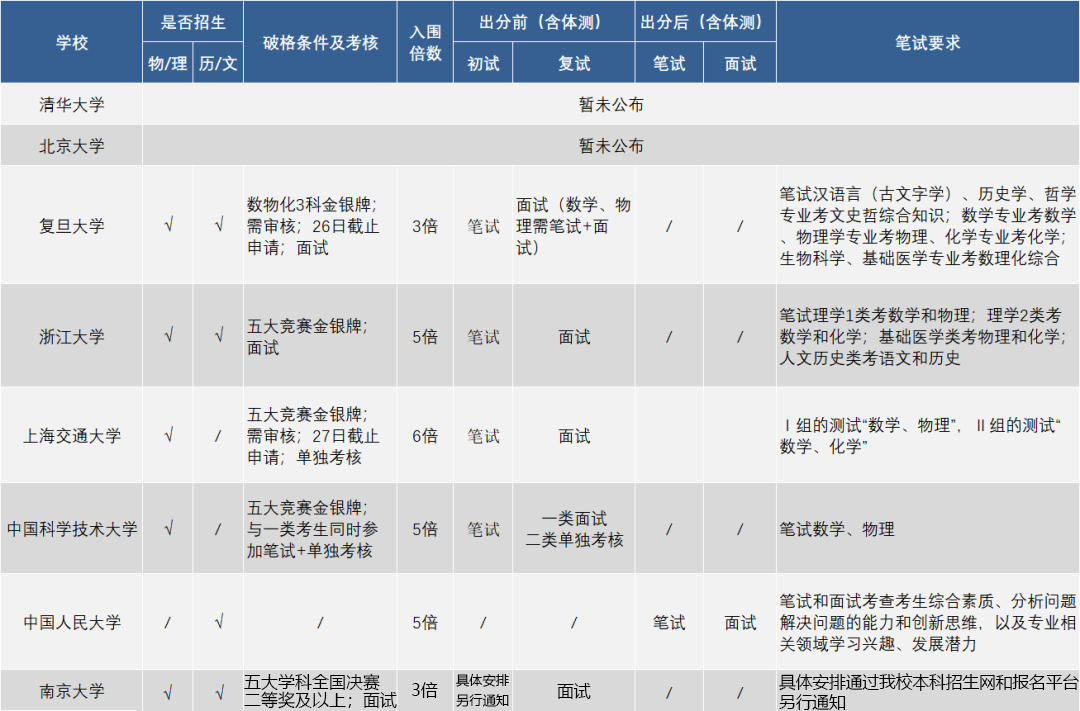The width and height of the screenshot is (1080, 711).
Task: Select the 上海交通大学 school cell
Action: (72, 435)
